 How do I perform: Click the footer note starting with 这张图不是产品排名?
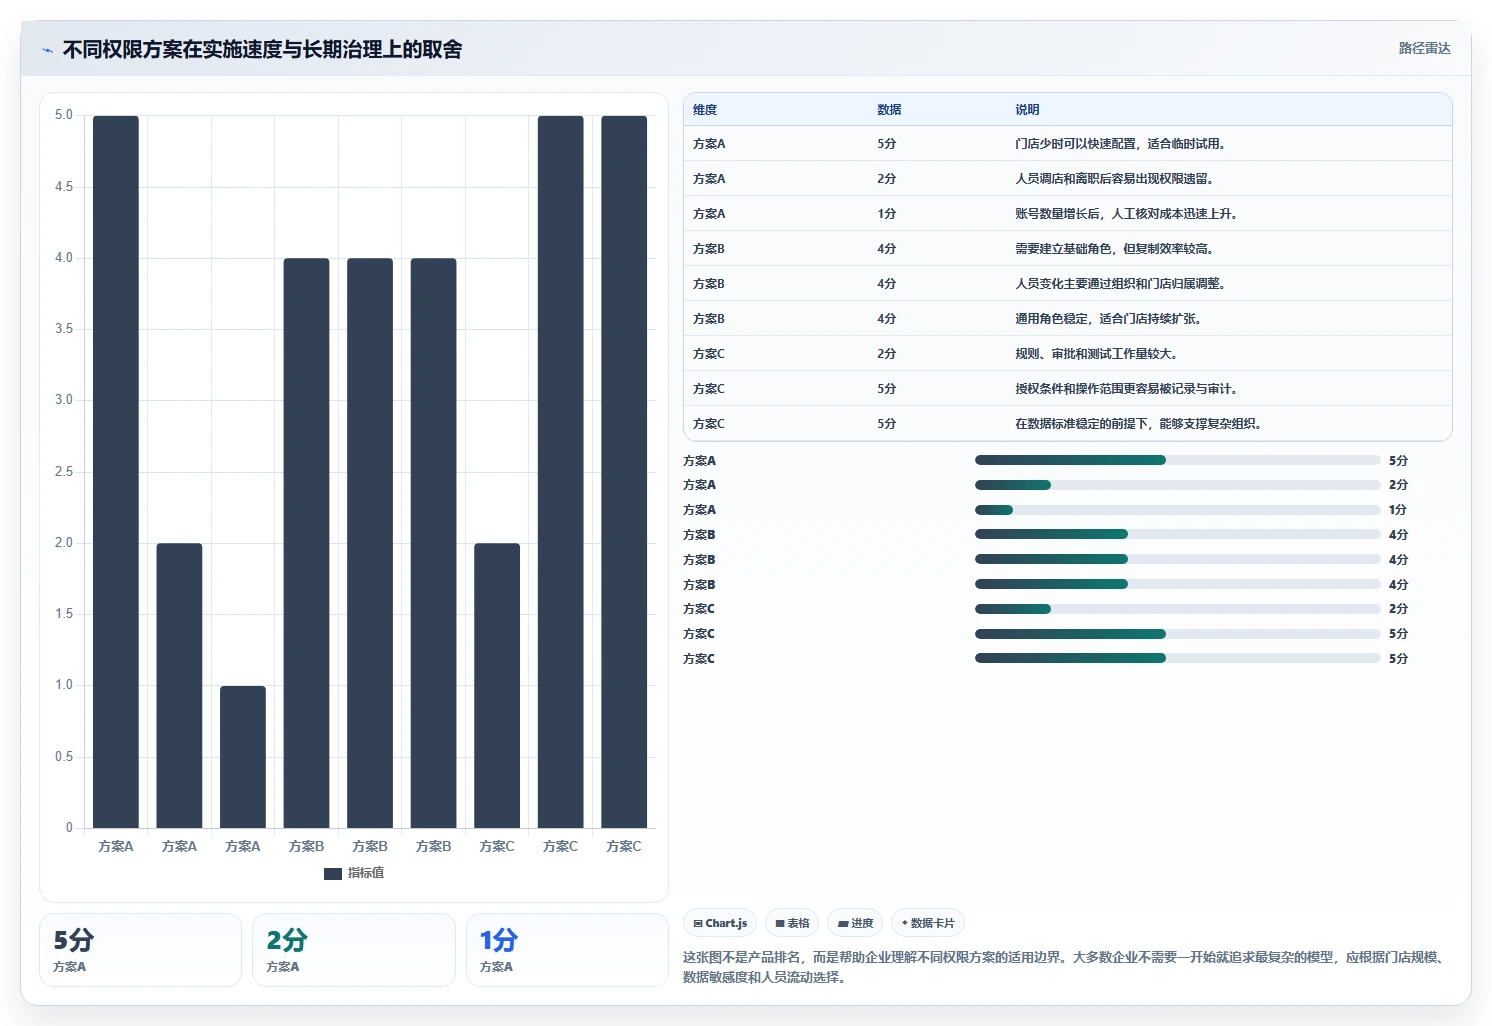pos(1066,967)
